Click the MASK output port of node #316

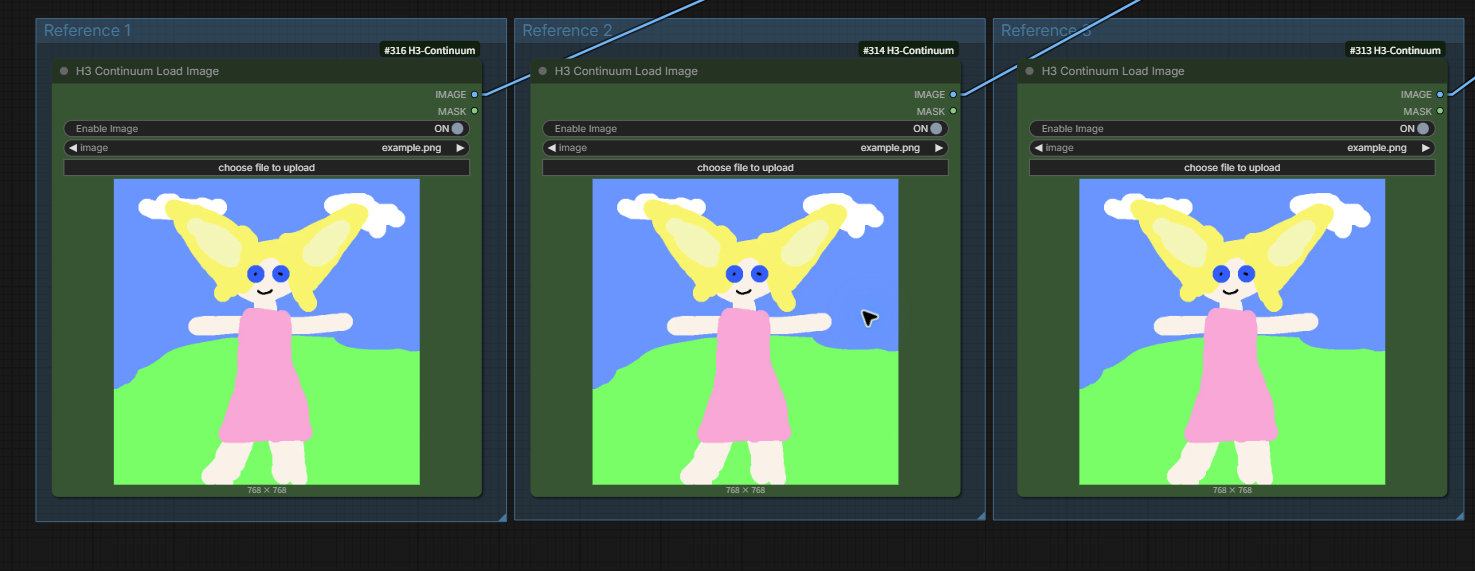click(x=474, y=111)
